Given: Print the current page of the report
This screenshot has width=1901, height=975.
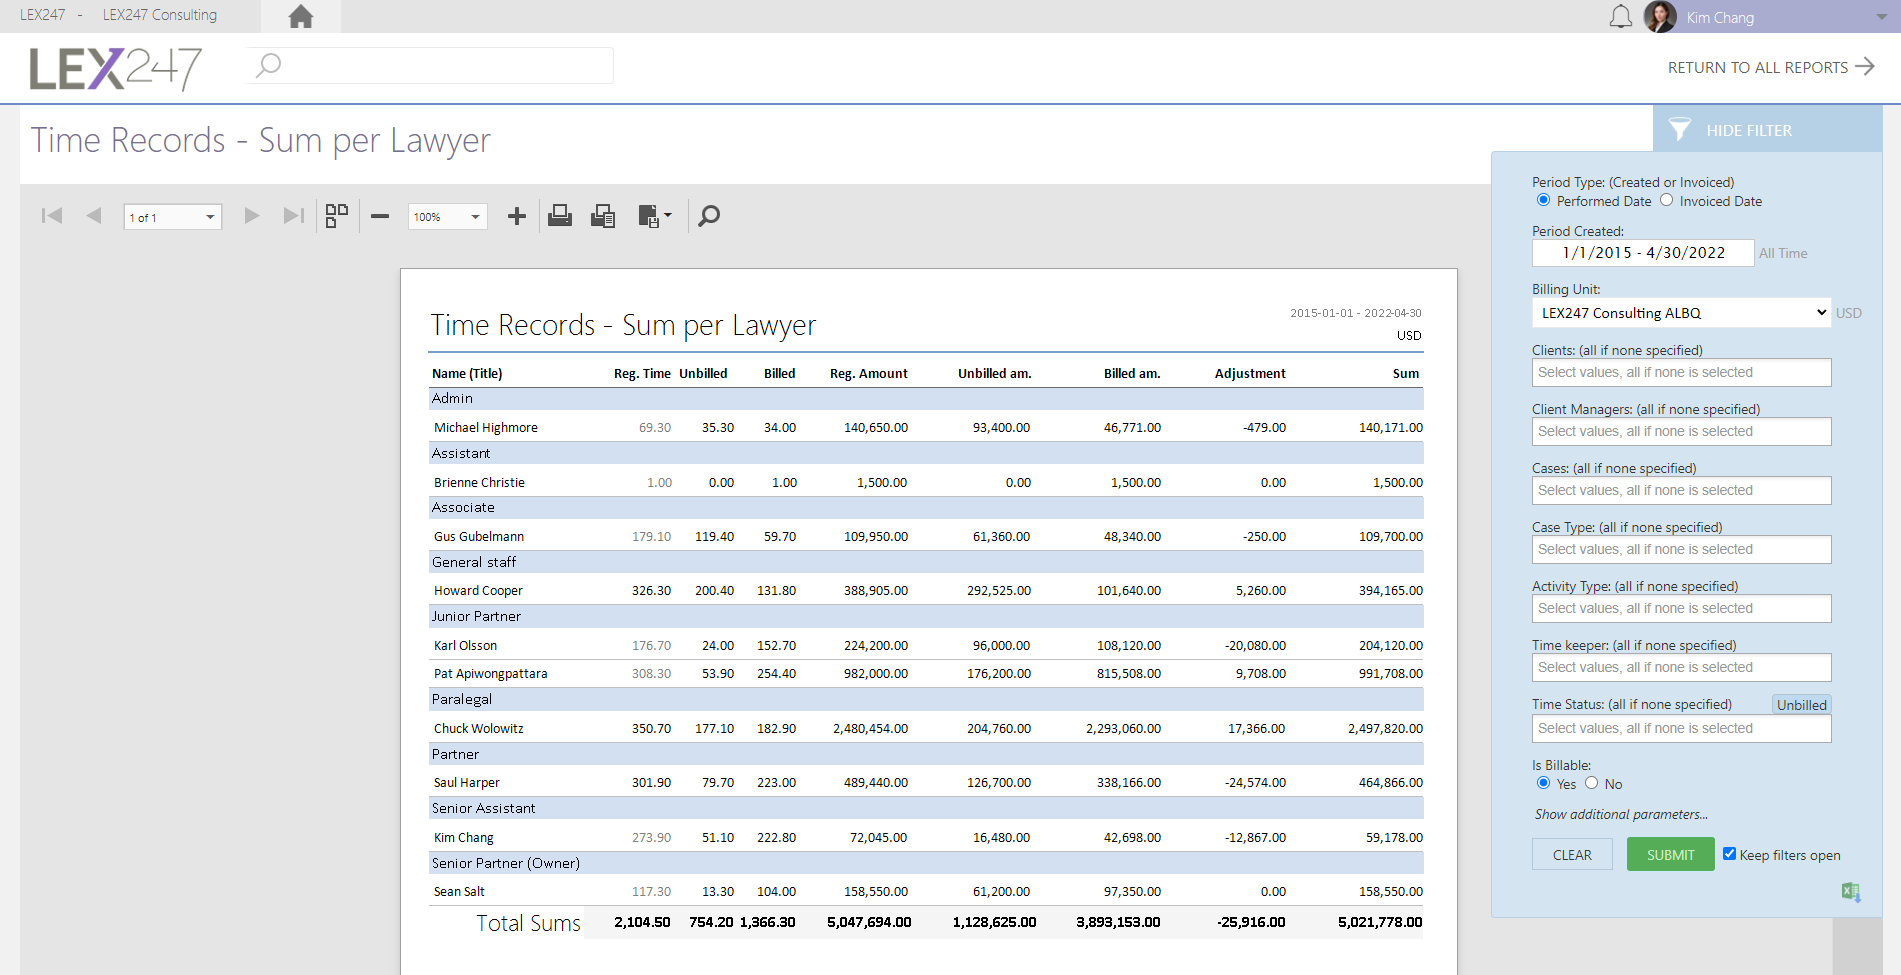Looking at the screenshot, I should coord(603,216).
